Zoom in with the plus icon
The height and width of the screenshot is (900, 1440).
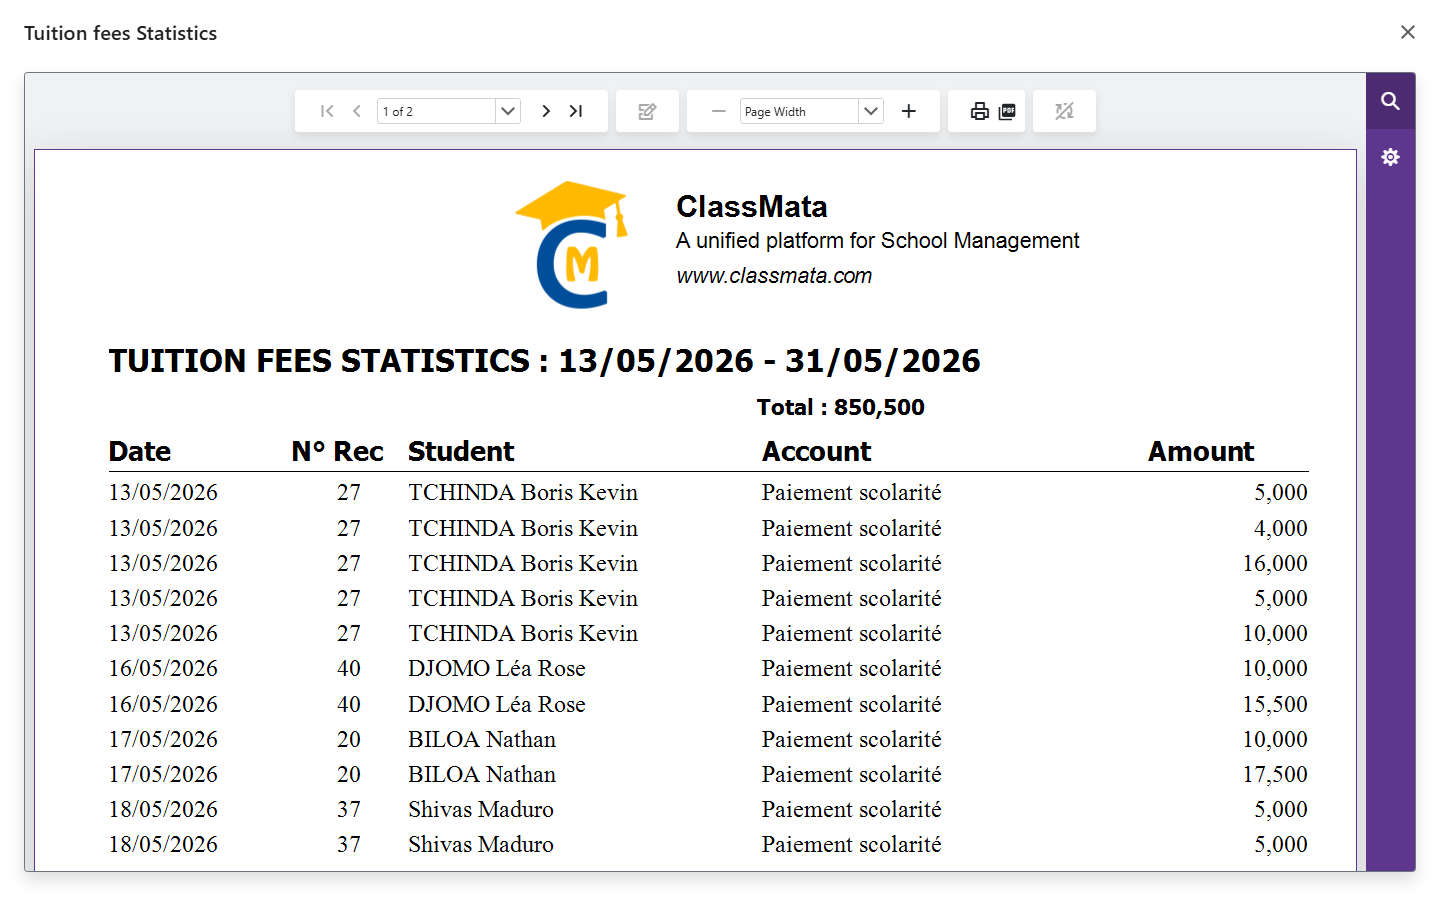click(909, 111)
